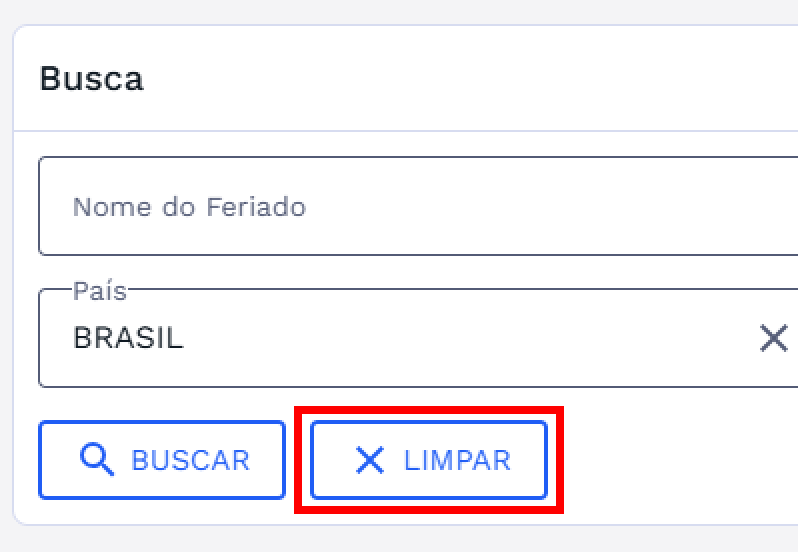The height and width of the screenshot is (552, 798).
Task: Click the Nome do Feriado placeholder text
Action: click(x=189, y=207)
